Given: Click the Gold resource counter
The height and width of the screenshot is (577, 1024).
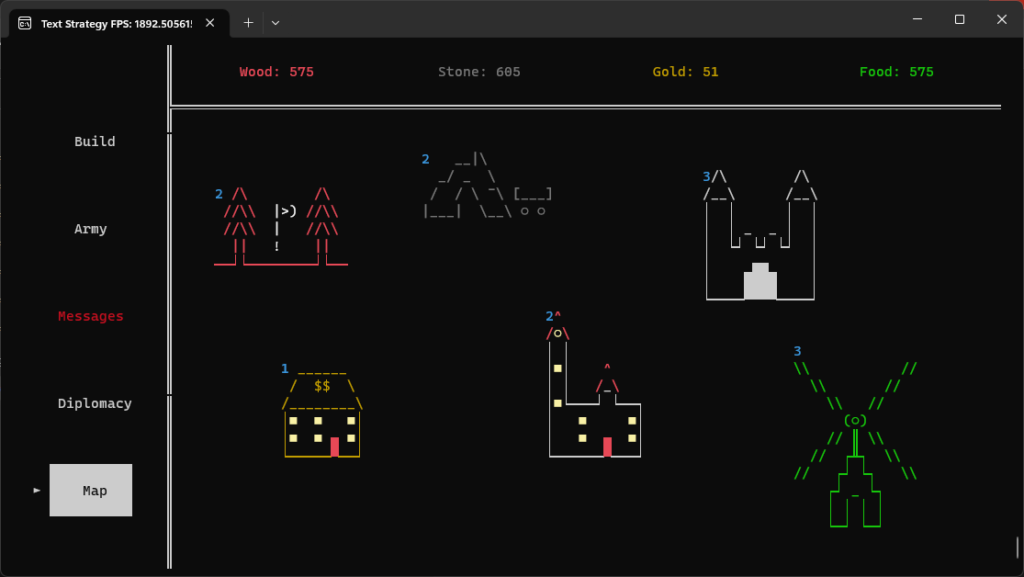Looking at the screenshot, I should pyautogui.click(x=685, y=71).
